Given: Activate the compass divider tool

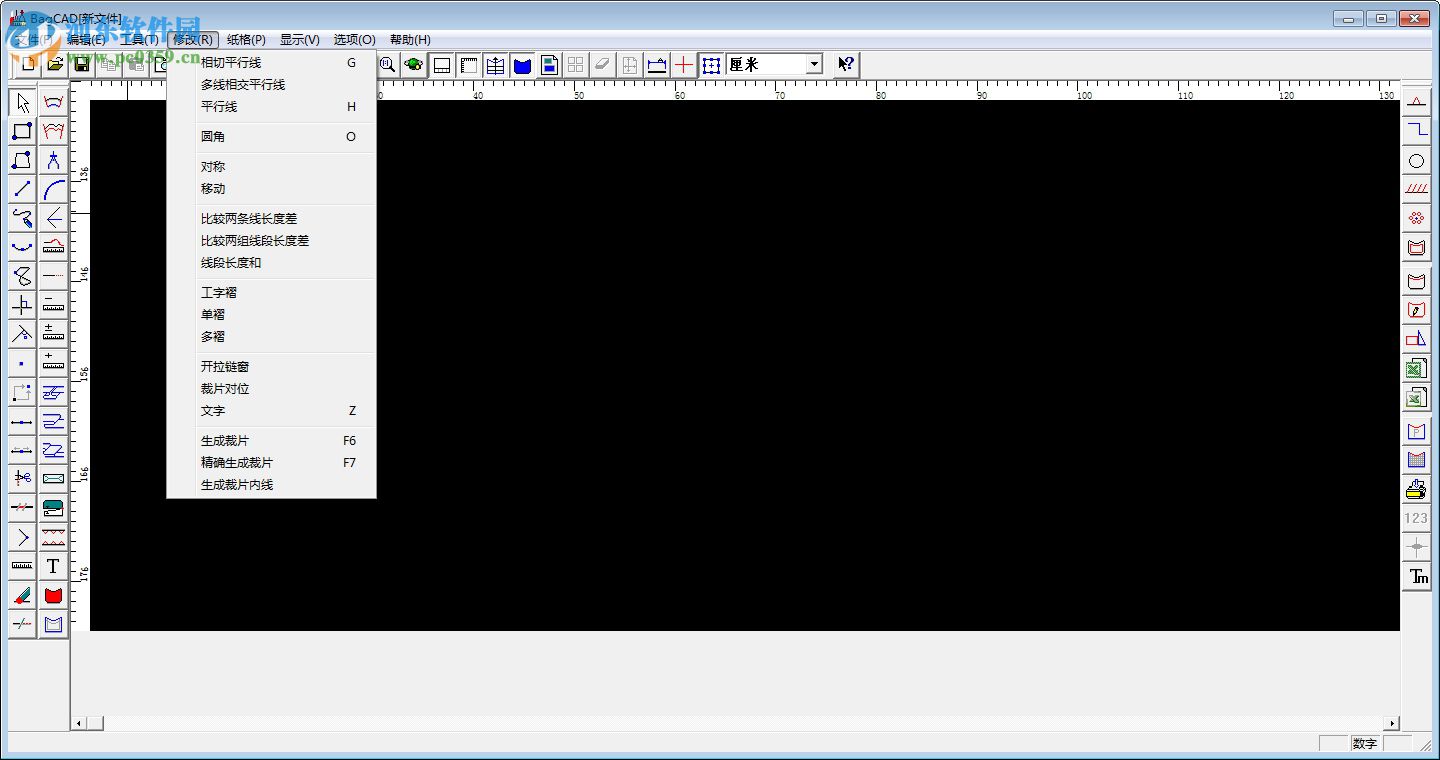Looking at the screenshot, I should click(x=53, y=160).
